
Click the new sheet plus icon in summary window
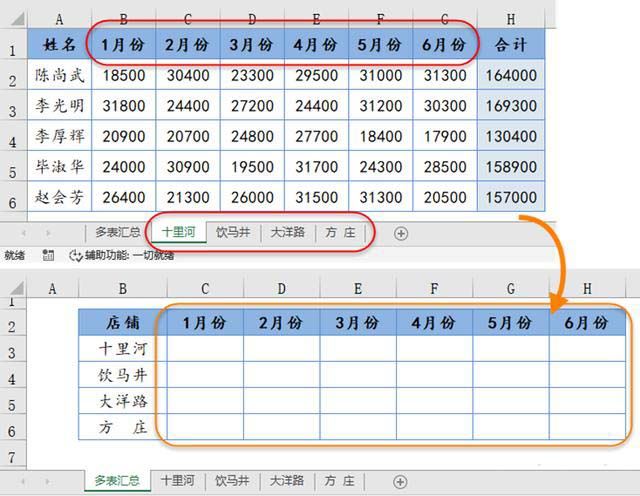(x=400, y=482)
